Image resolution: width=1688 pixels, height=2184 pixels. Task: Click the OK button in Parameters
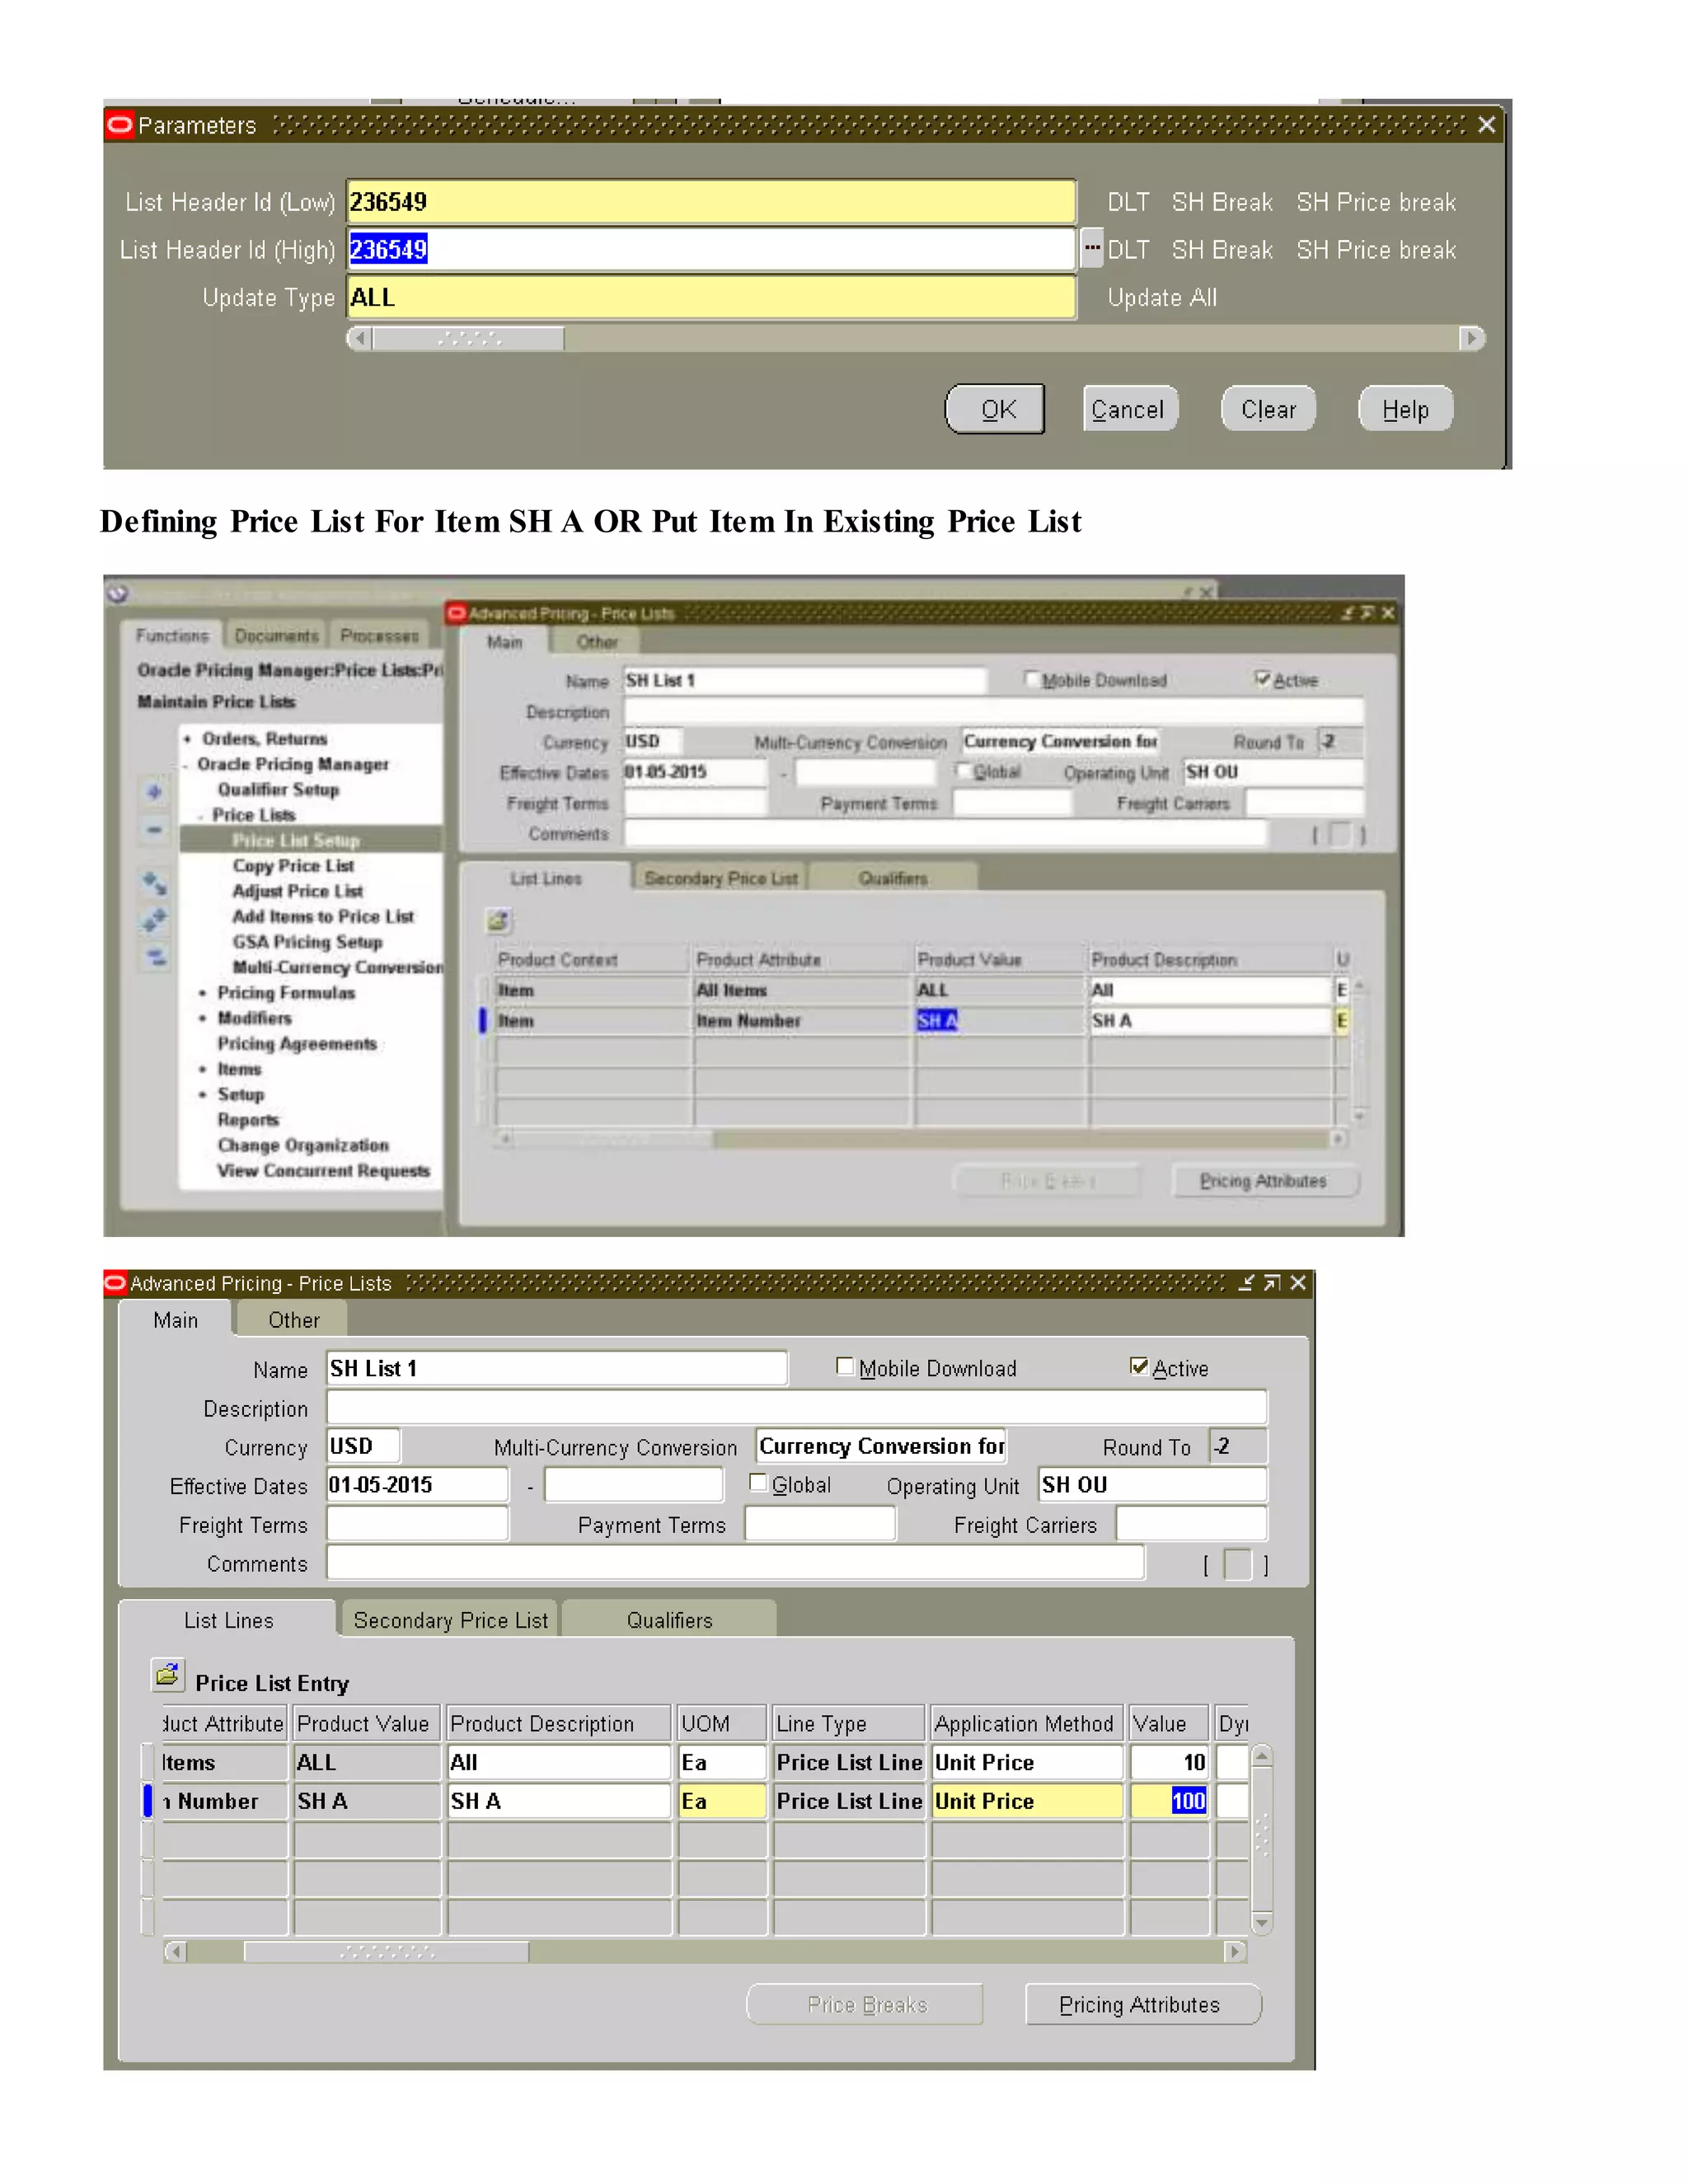coord(995,409)
